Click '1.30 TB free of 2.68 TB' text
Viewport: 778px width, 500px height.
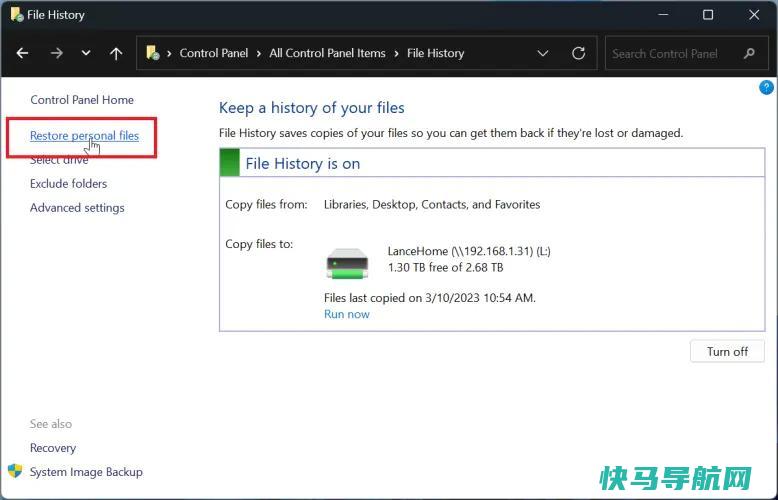pyautogui.click(x=445, y=267)
